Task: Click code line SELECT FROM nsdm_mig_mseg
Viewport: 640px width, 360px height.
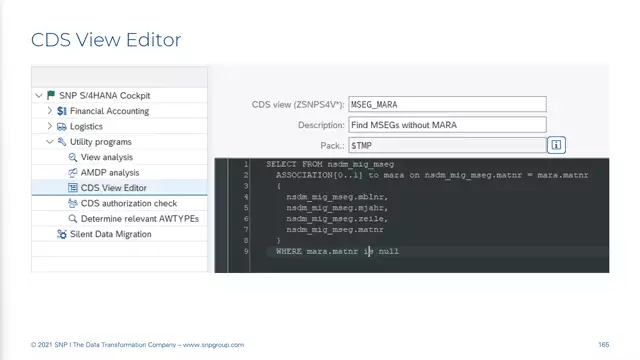Action: [x=330, y=164]
